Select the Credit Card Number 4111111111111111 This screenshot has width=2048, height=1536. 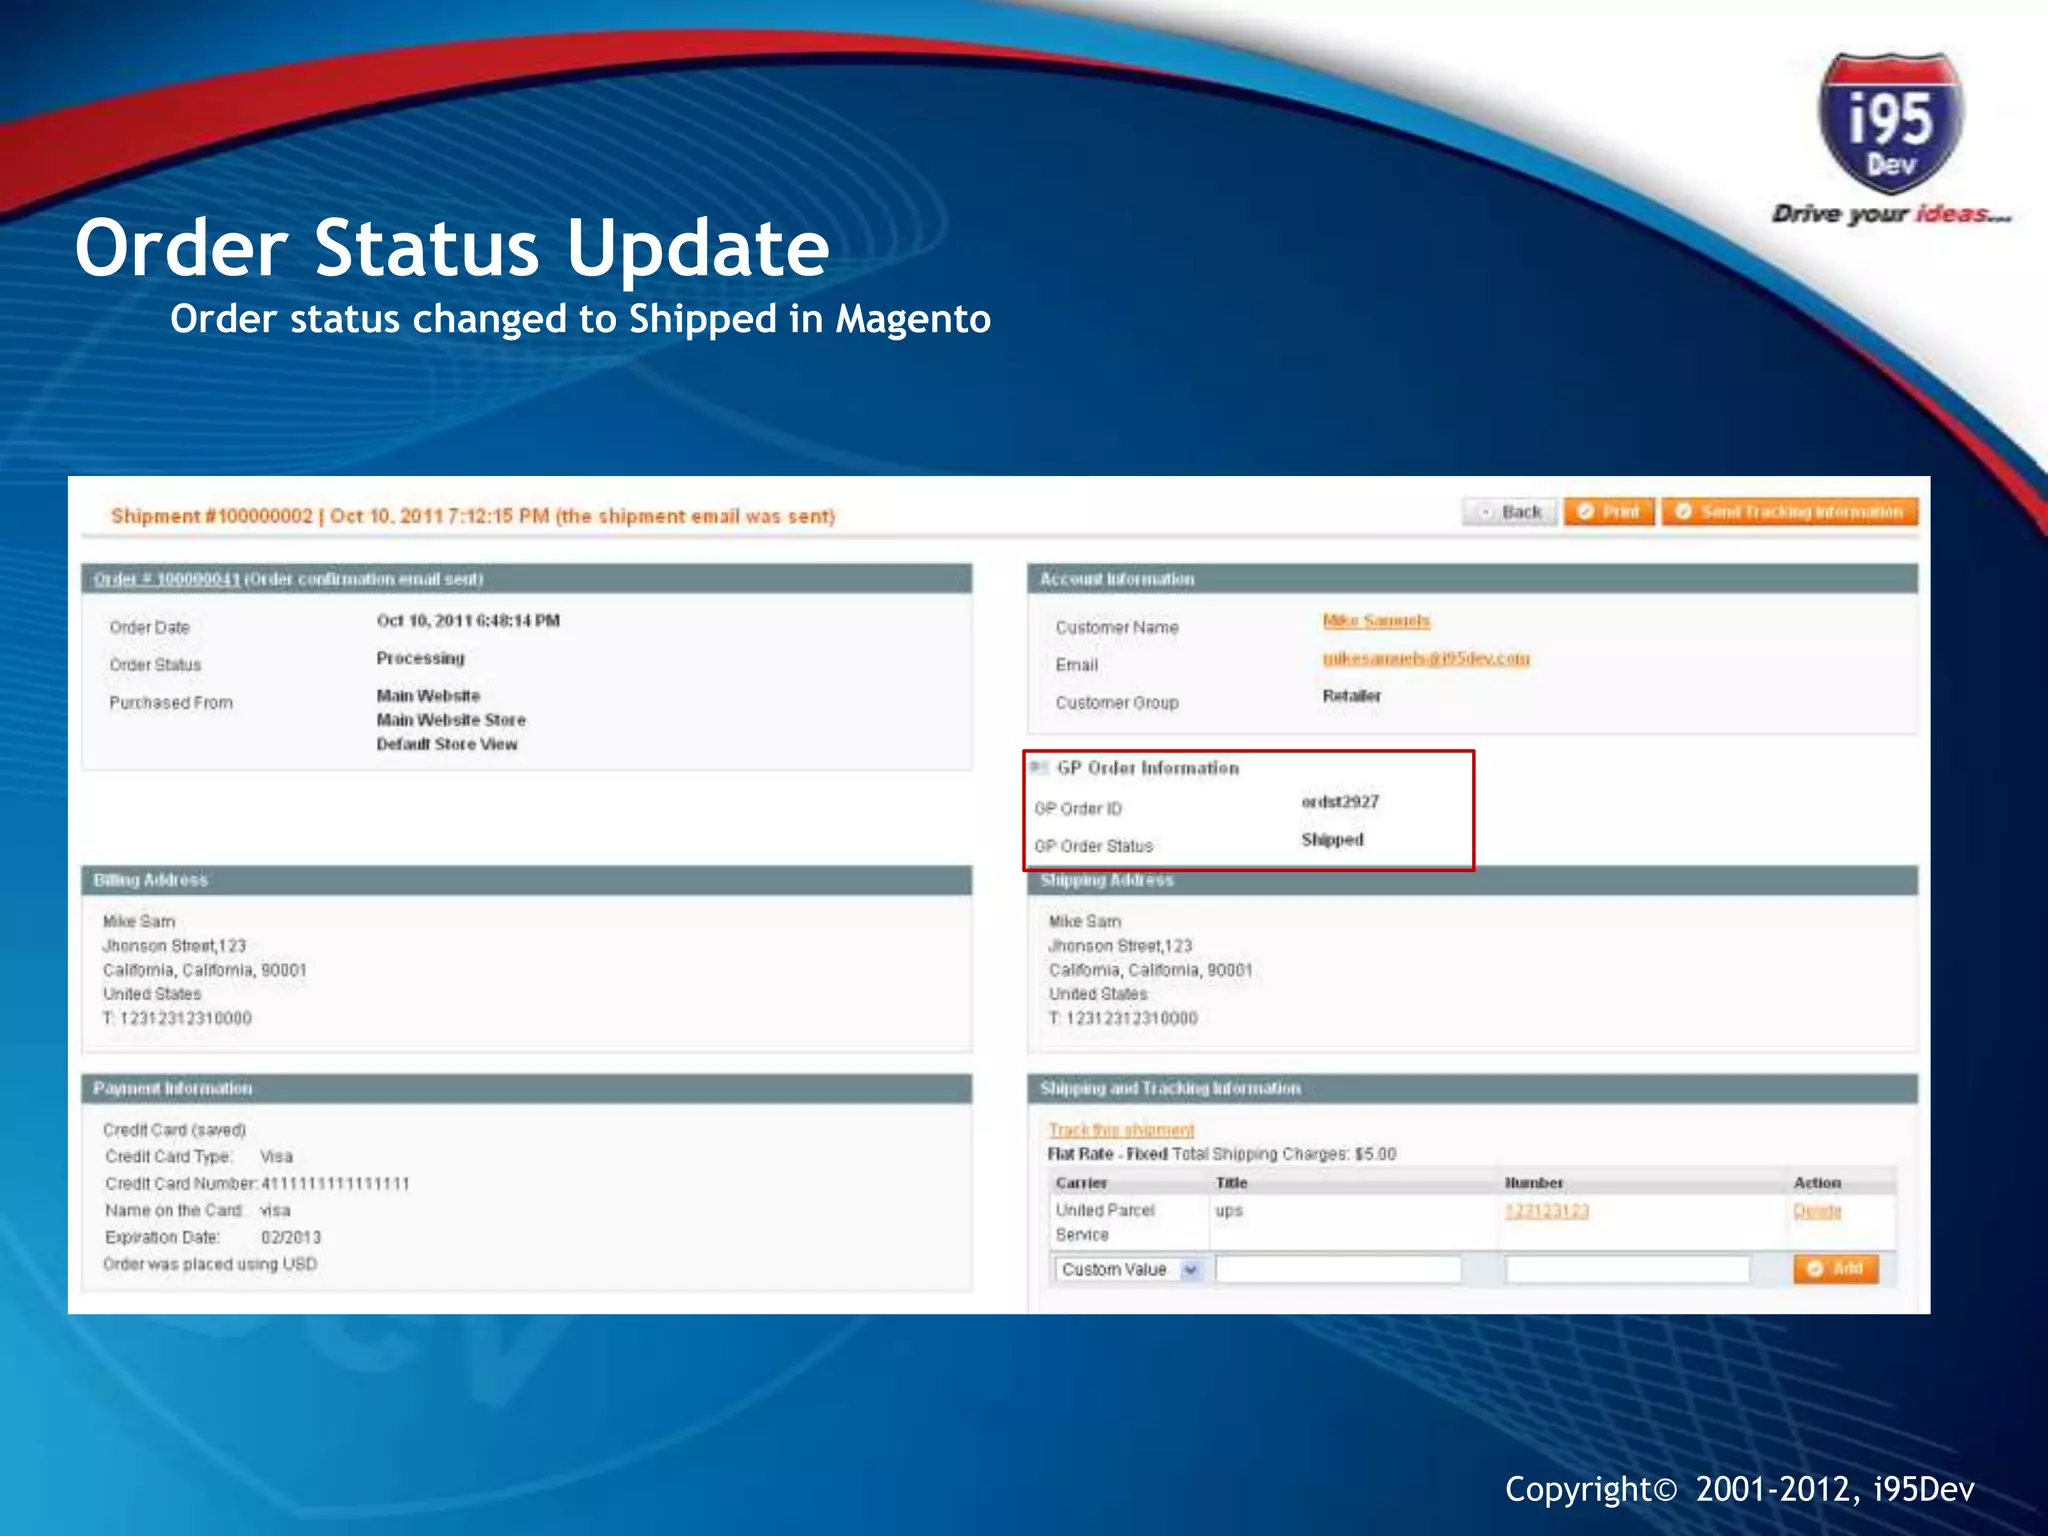pyautogui.click(x=336, y=1184)
